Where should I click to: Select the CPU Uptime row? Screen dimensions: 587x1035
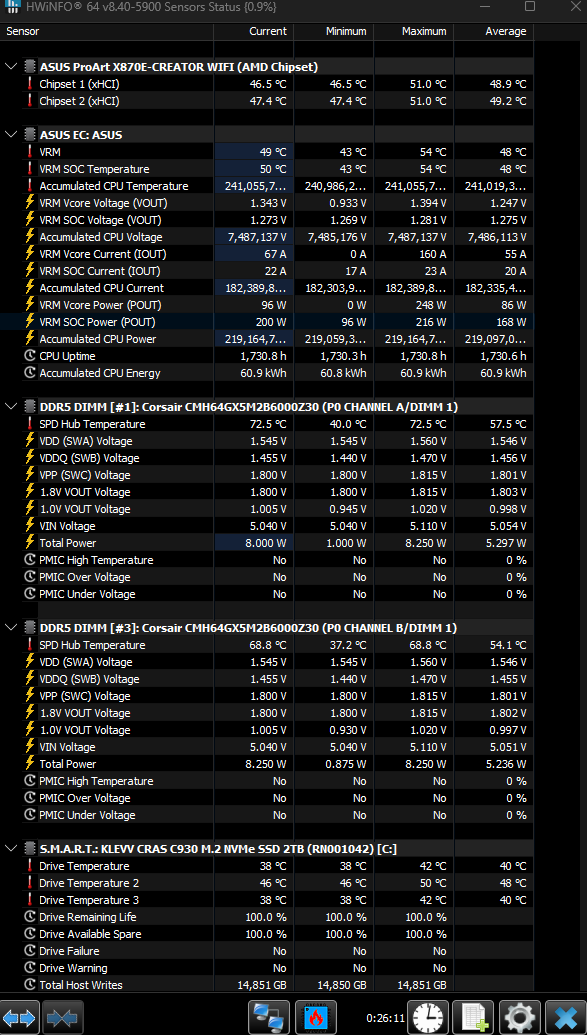(x=267, y=356)
